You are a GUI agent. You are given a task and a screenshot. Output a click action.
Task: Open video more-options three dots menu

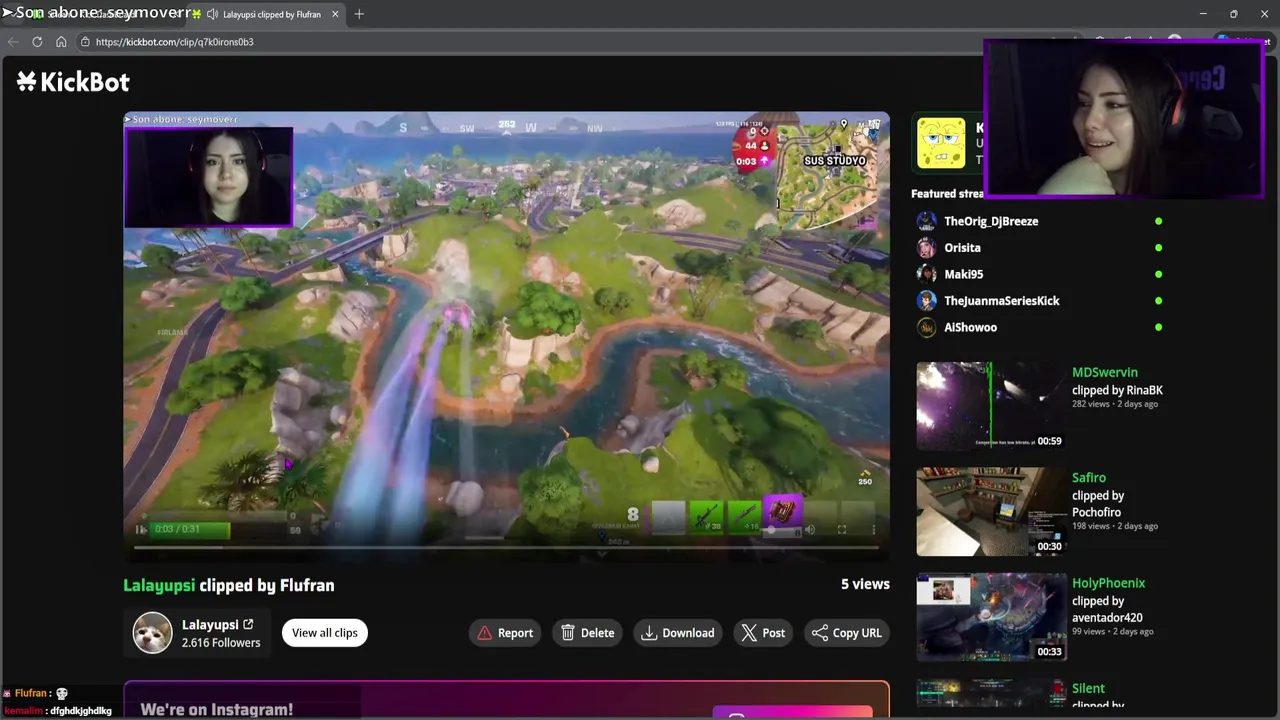click(x=873, y=530)
